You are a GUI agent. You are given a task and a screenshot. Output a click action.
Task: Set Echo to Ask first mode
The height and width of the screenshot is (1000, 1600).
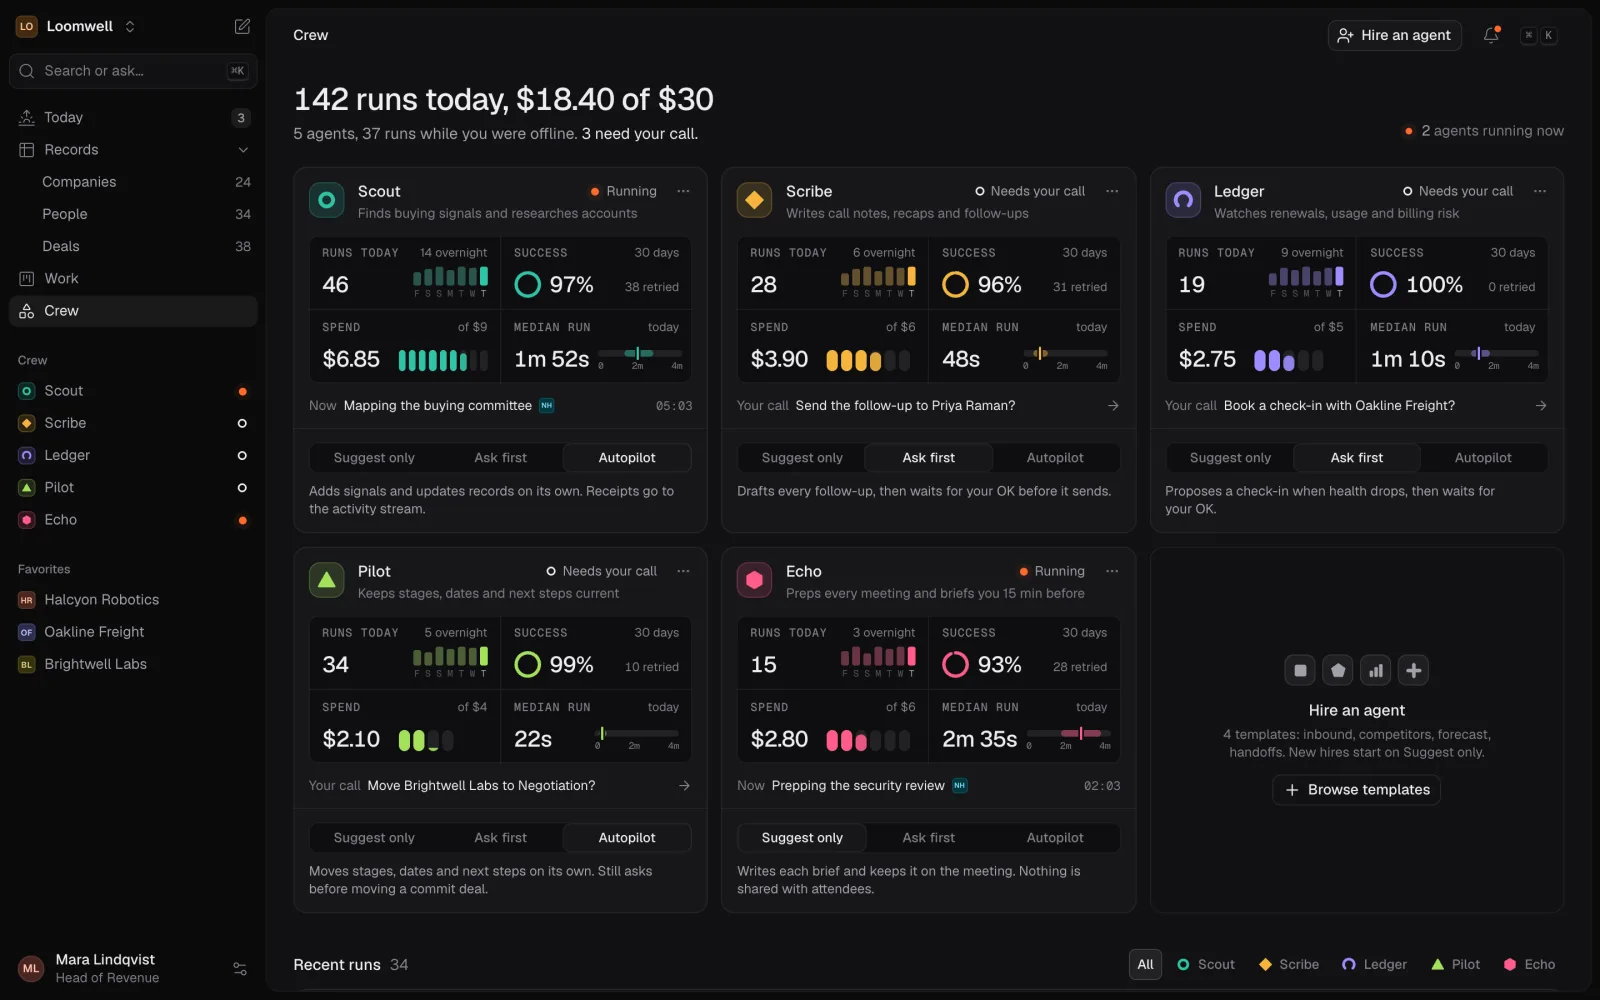pos(928,837)
